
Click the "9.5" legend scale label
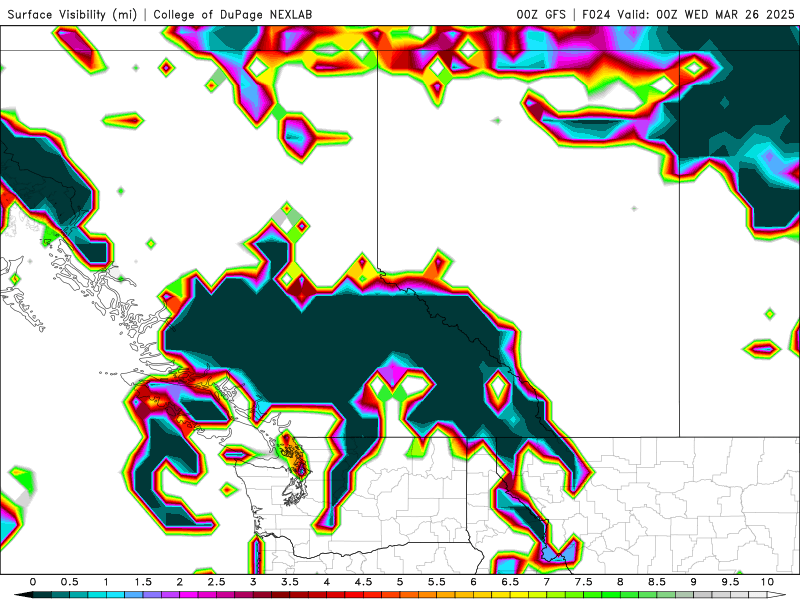[731, 582]
